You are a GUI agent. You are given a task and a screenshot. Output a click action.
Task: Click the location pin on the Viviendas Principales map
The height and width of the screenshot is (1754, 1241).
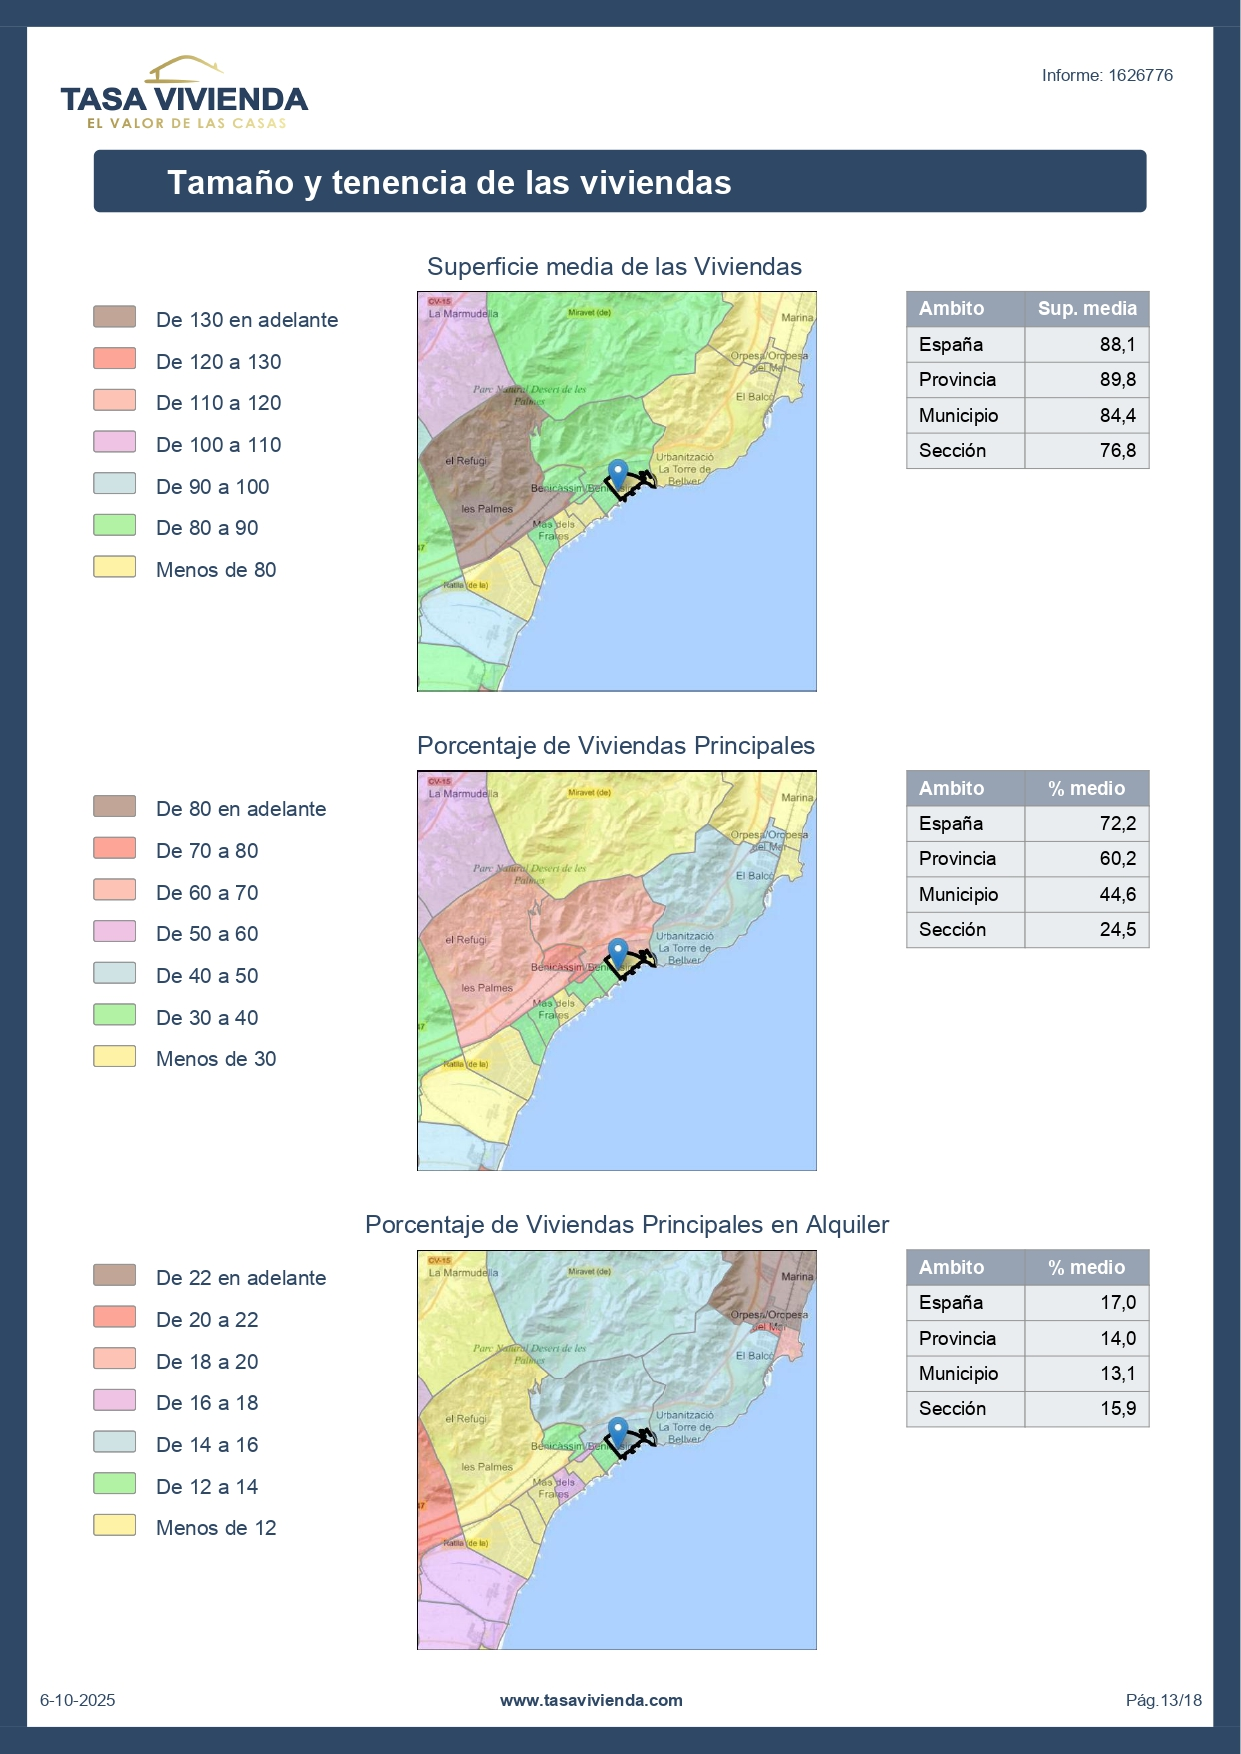click(x=618, y=953)
